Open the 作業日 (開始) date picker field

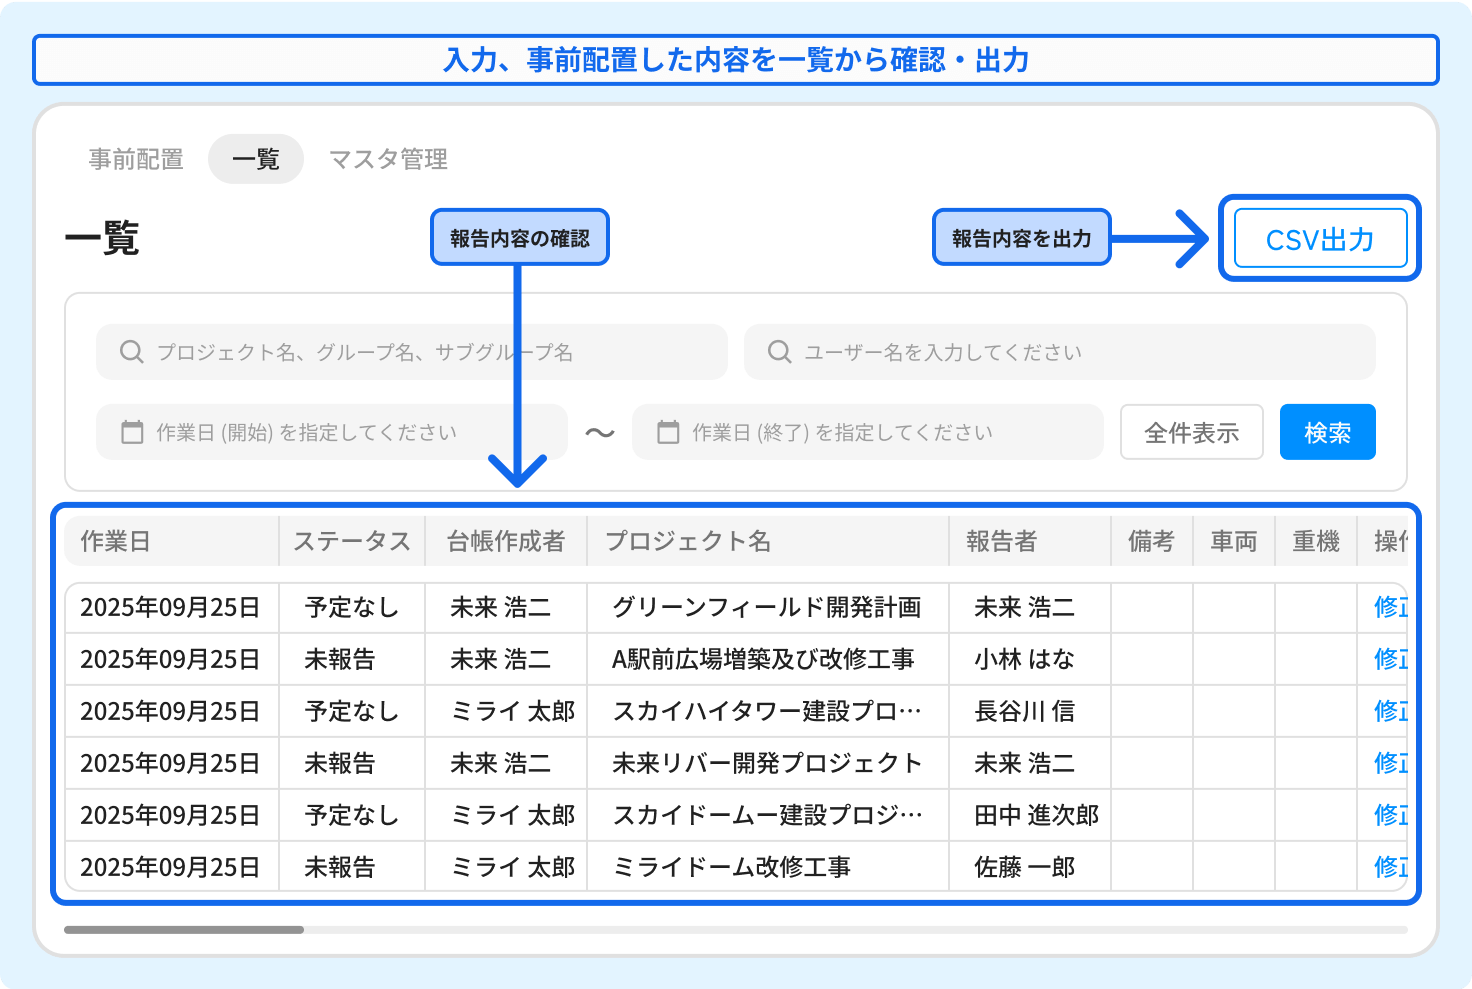tap(330, 432)
